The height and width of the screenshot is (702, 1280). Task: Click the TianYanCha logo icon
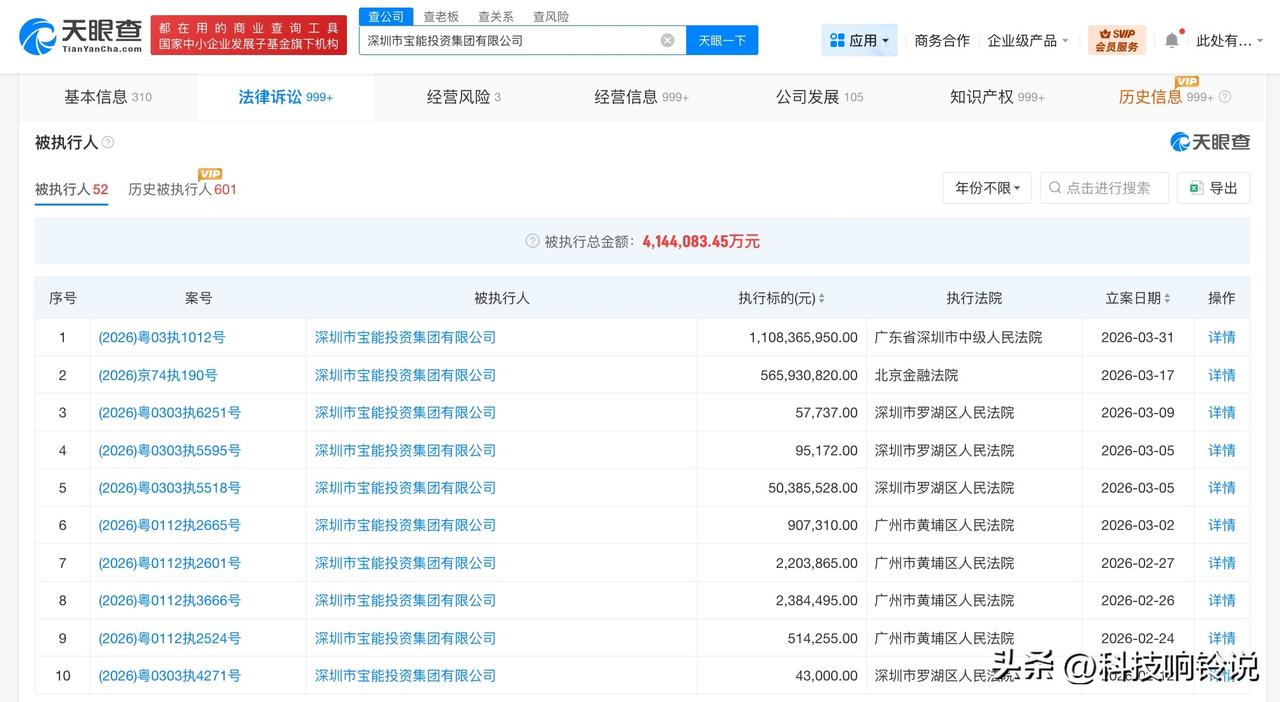pos(38,37)
